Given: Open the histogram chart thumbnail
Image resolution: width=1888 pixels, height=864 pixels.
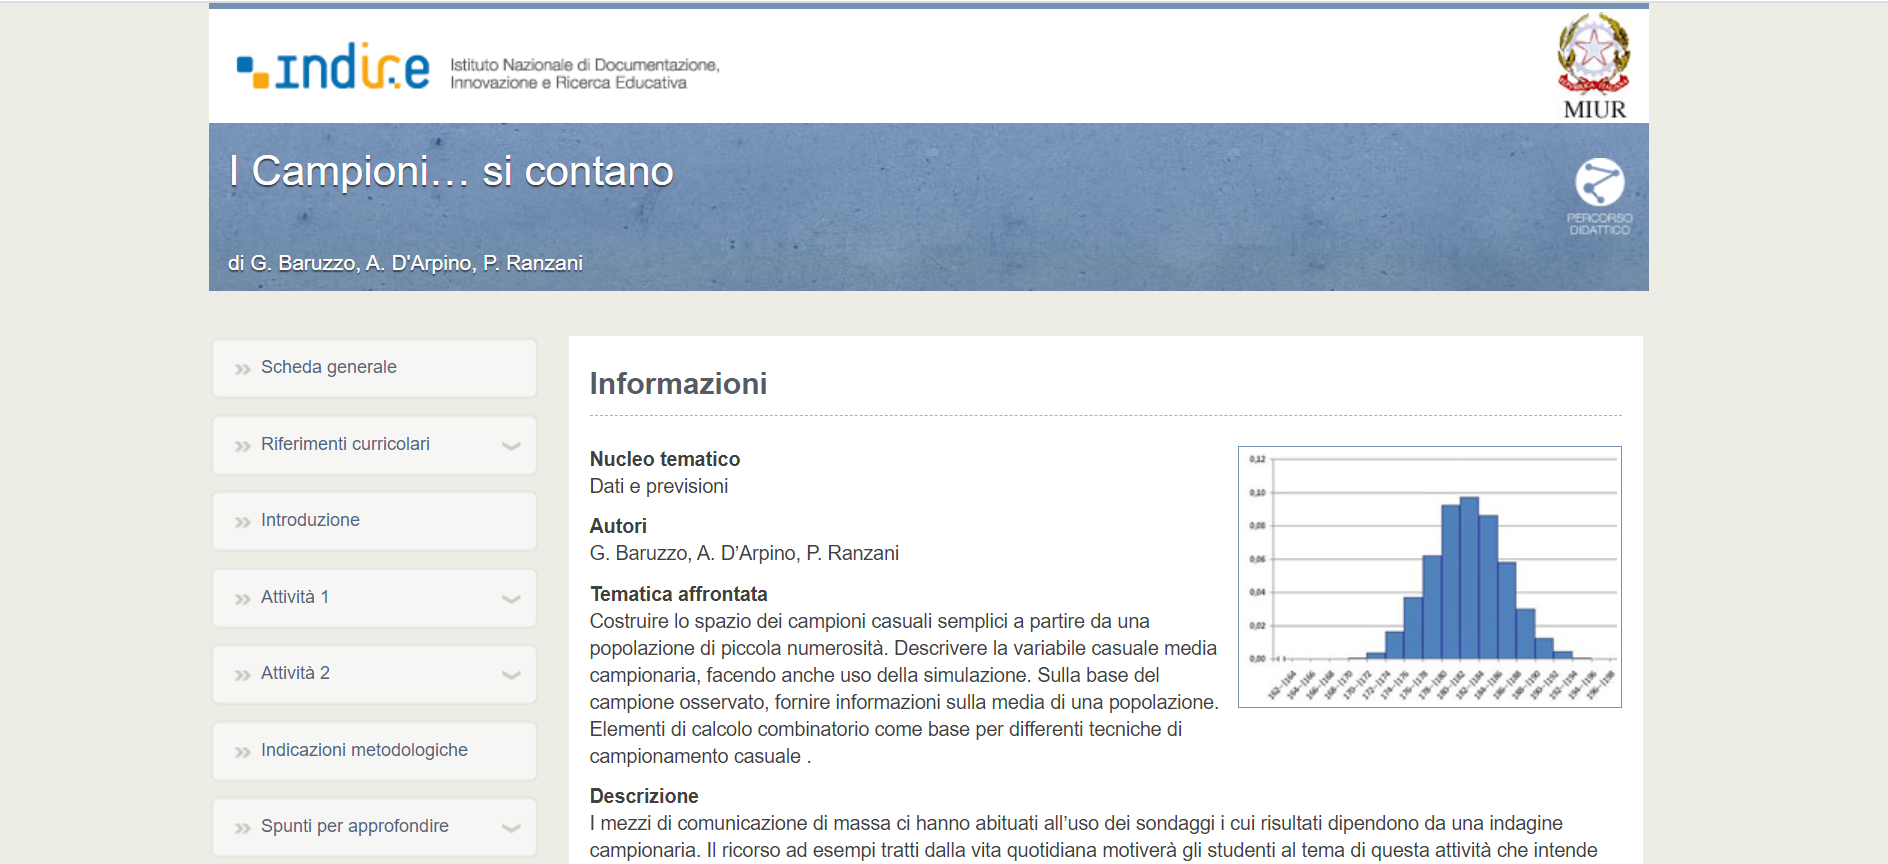Looking at the screenshot, I should coord(1429,577).
